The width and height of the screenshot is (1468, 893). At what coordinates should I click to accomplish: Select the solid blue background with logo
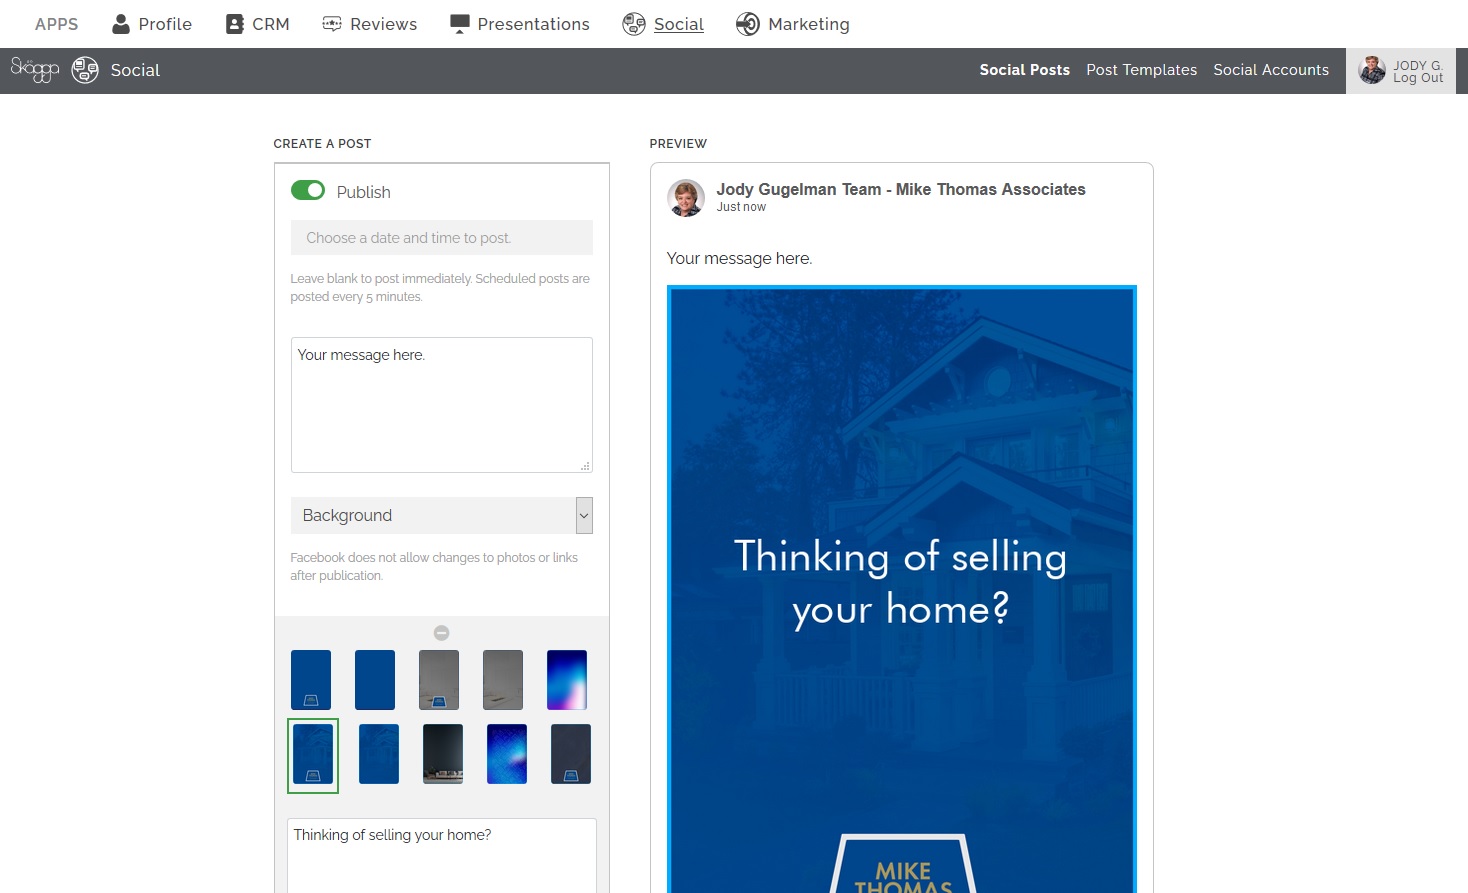coord(311,680)
